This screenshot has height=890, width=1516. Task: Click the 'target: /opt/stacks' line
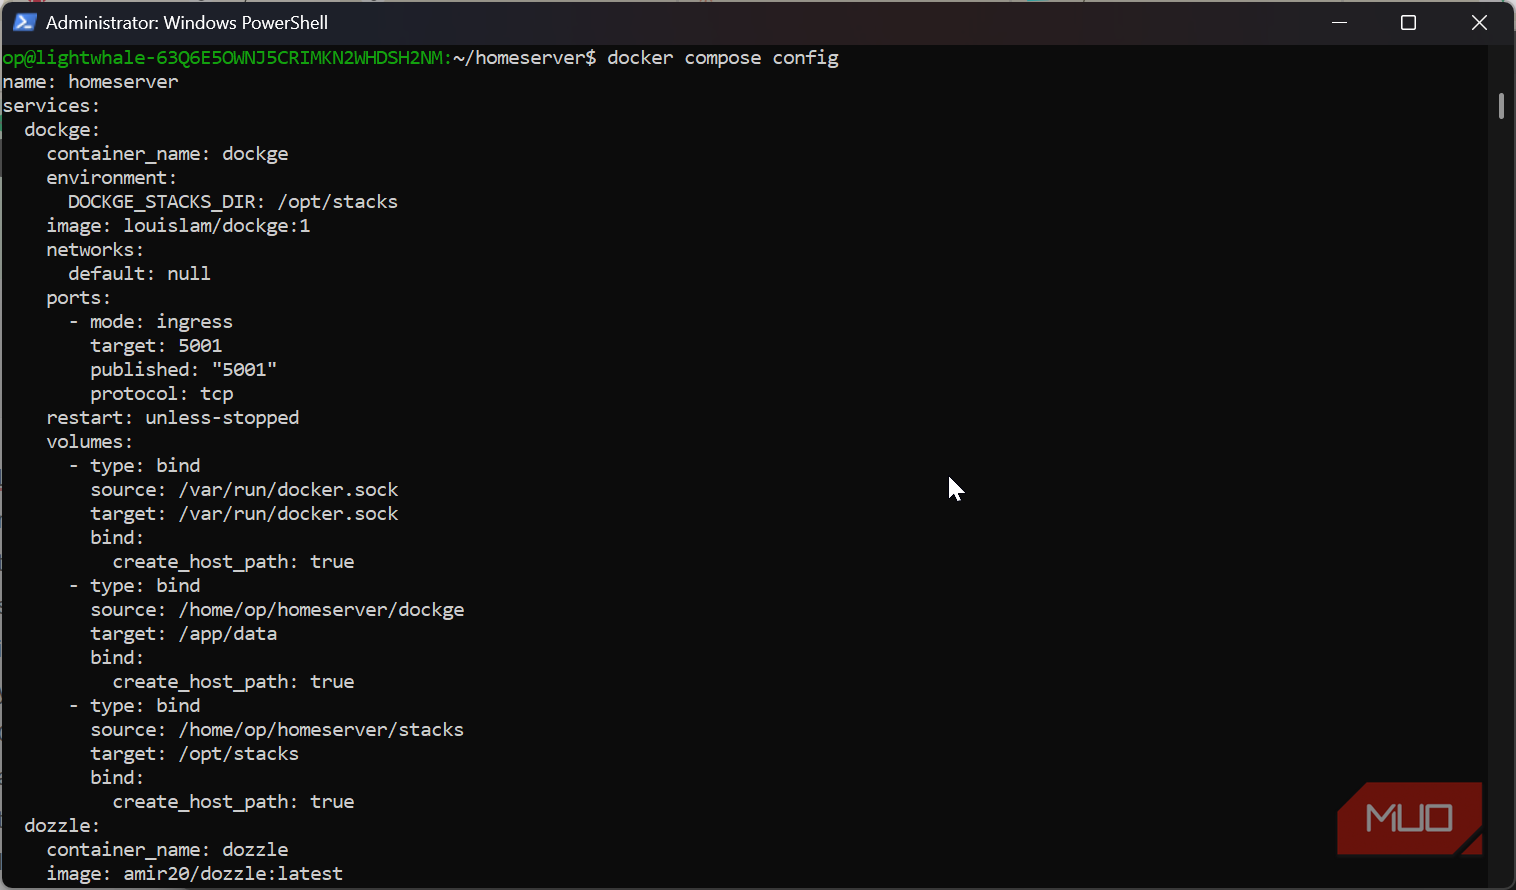[x=194, y=754]
